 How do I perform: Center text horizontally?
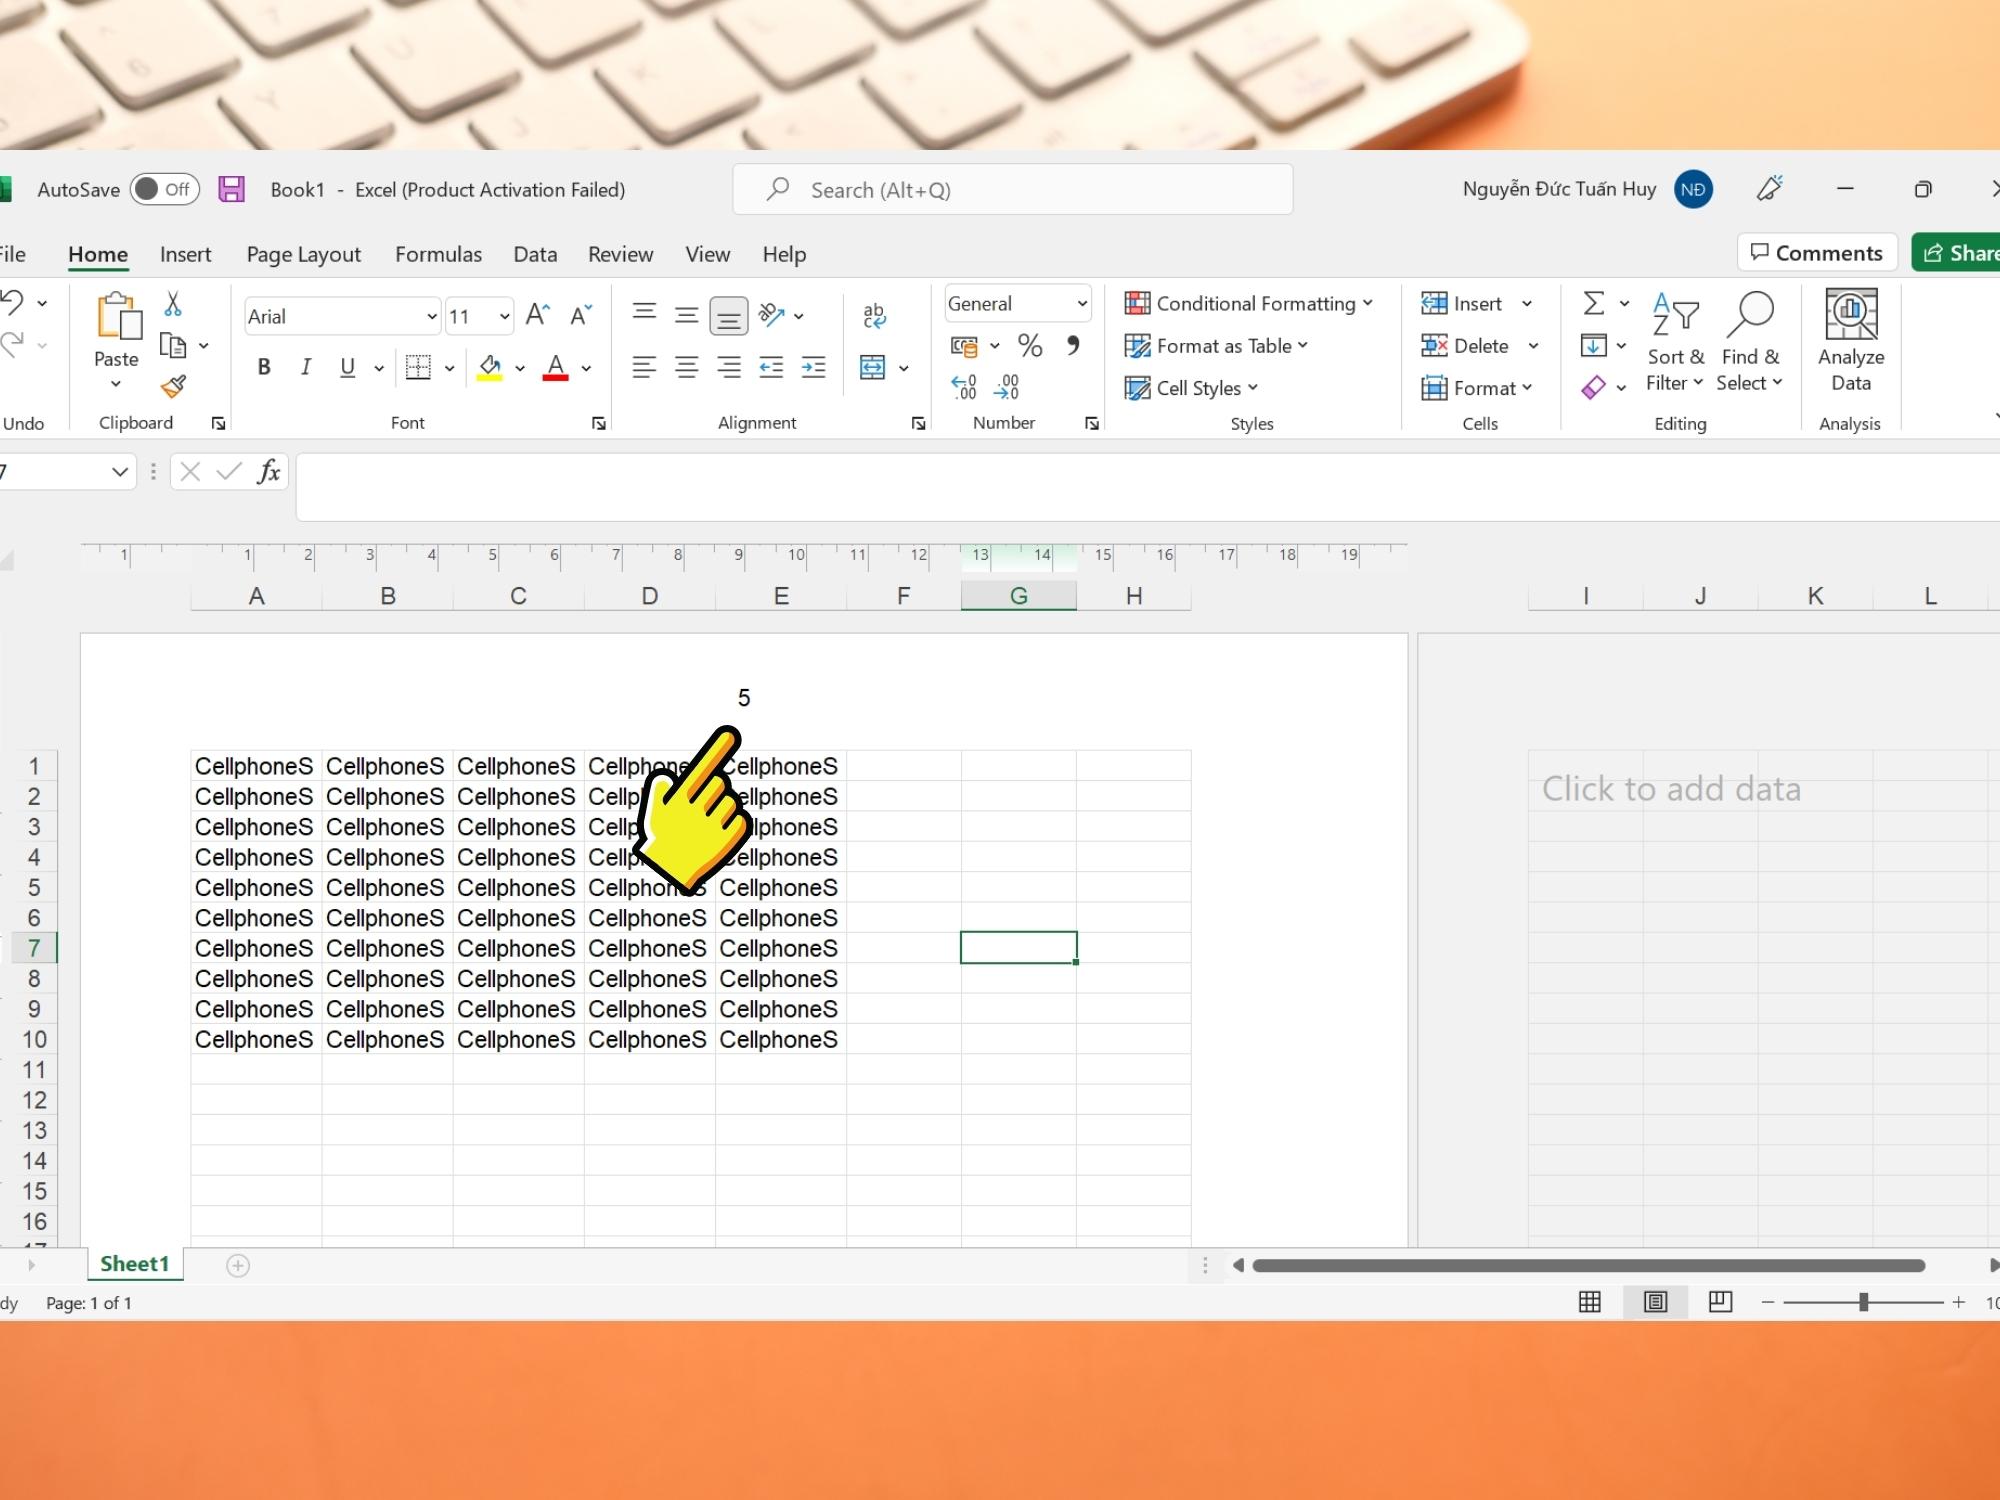[686, 367]
